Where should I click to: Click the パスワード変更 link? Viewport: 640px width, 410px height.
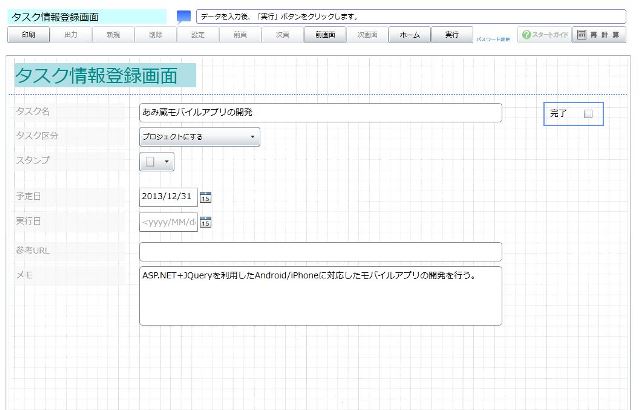tap(490, 37)
